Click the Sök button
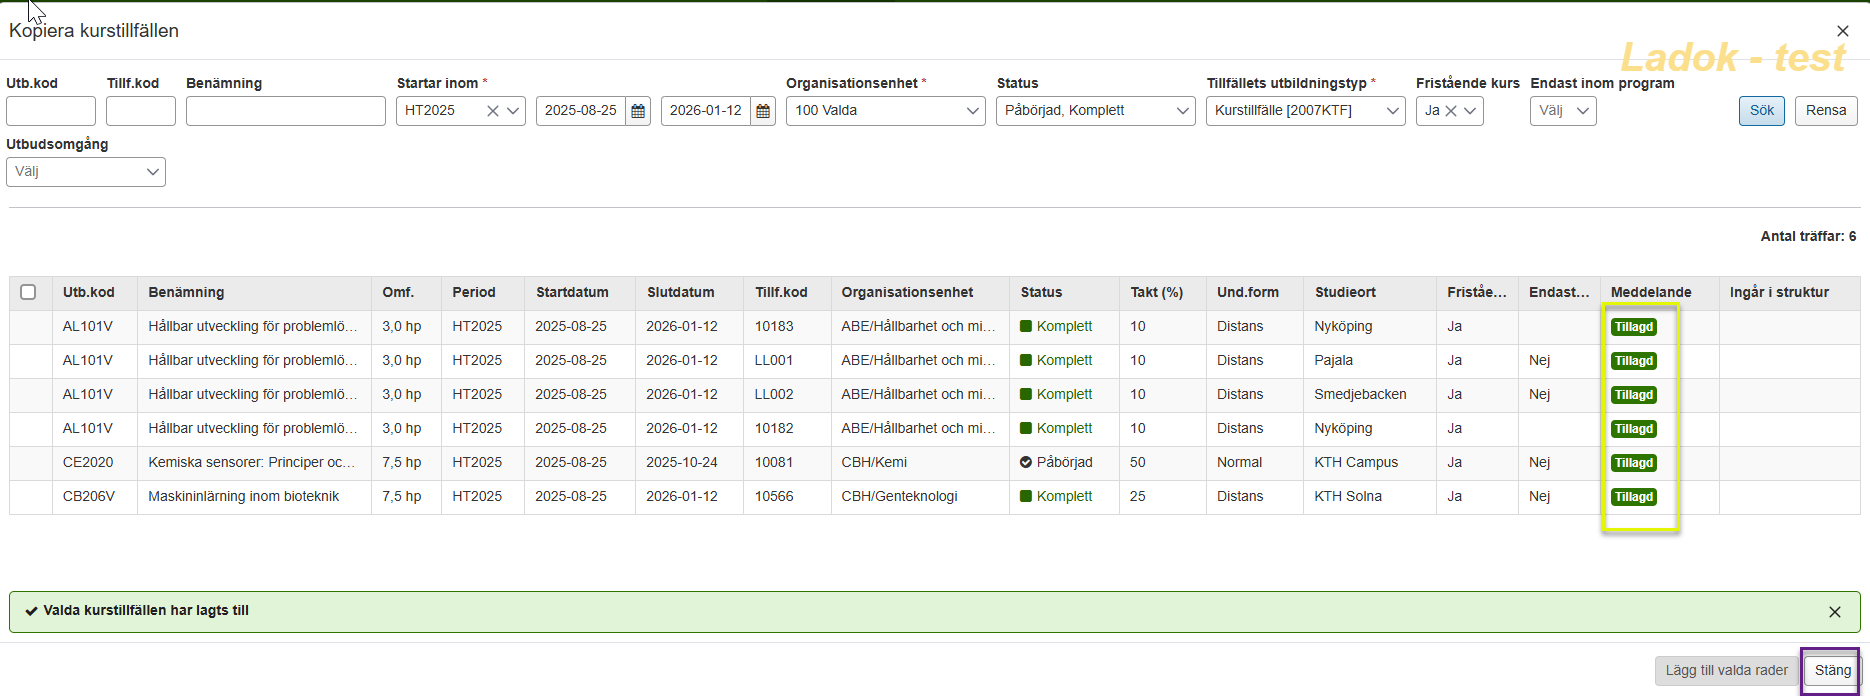Screen dimensions: 1870x696 (x=1761, y=111)
